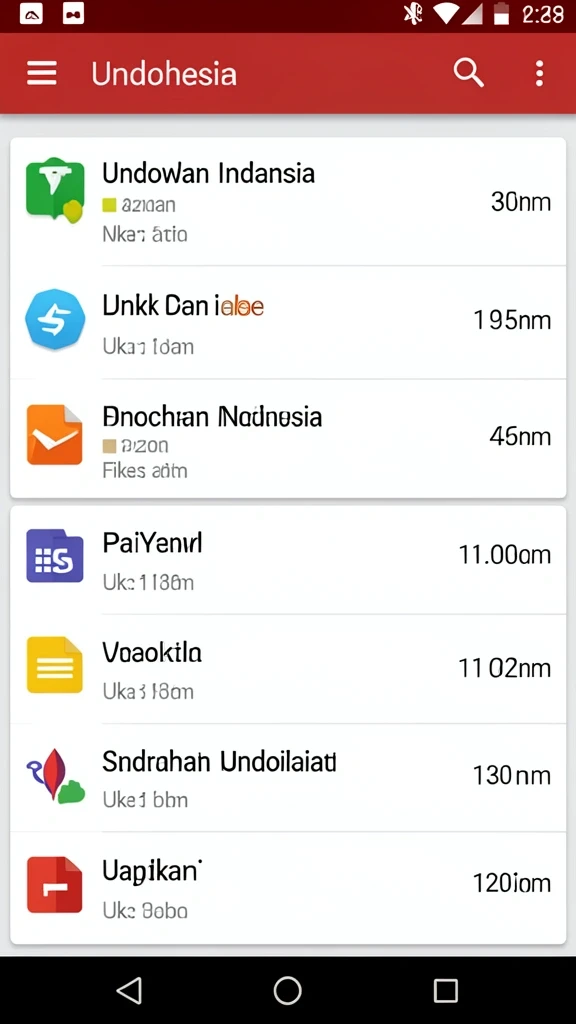Open the Unkk Dan list entry
Image resolution: width=576 pixels, height=1024 pixels.
(288, 323)
